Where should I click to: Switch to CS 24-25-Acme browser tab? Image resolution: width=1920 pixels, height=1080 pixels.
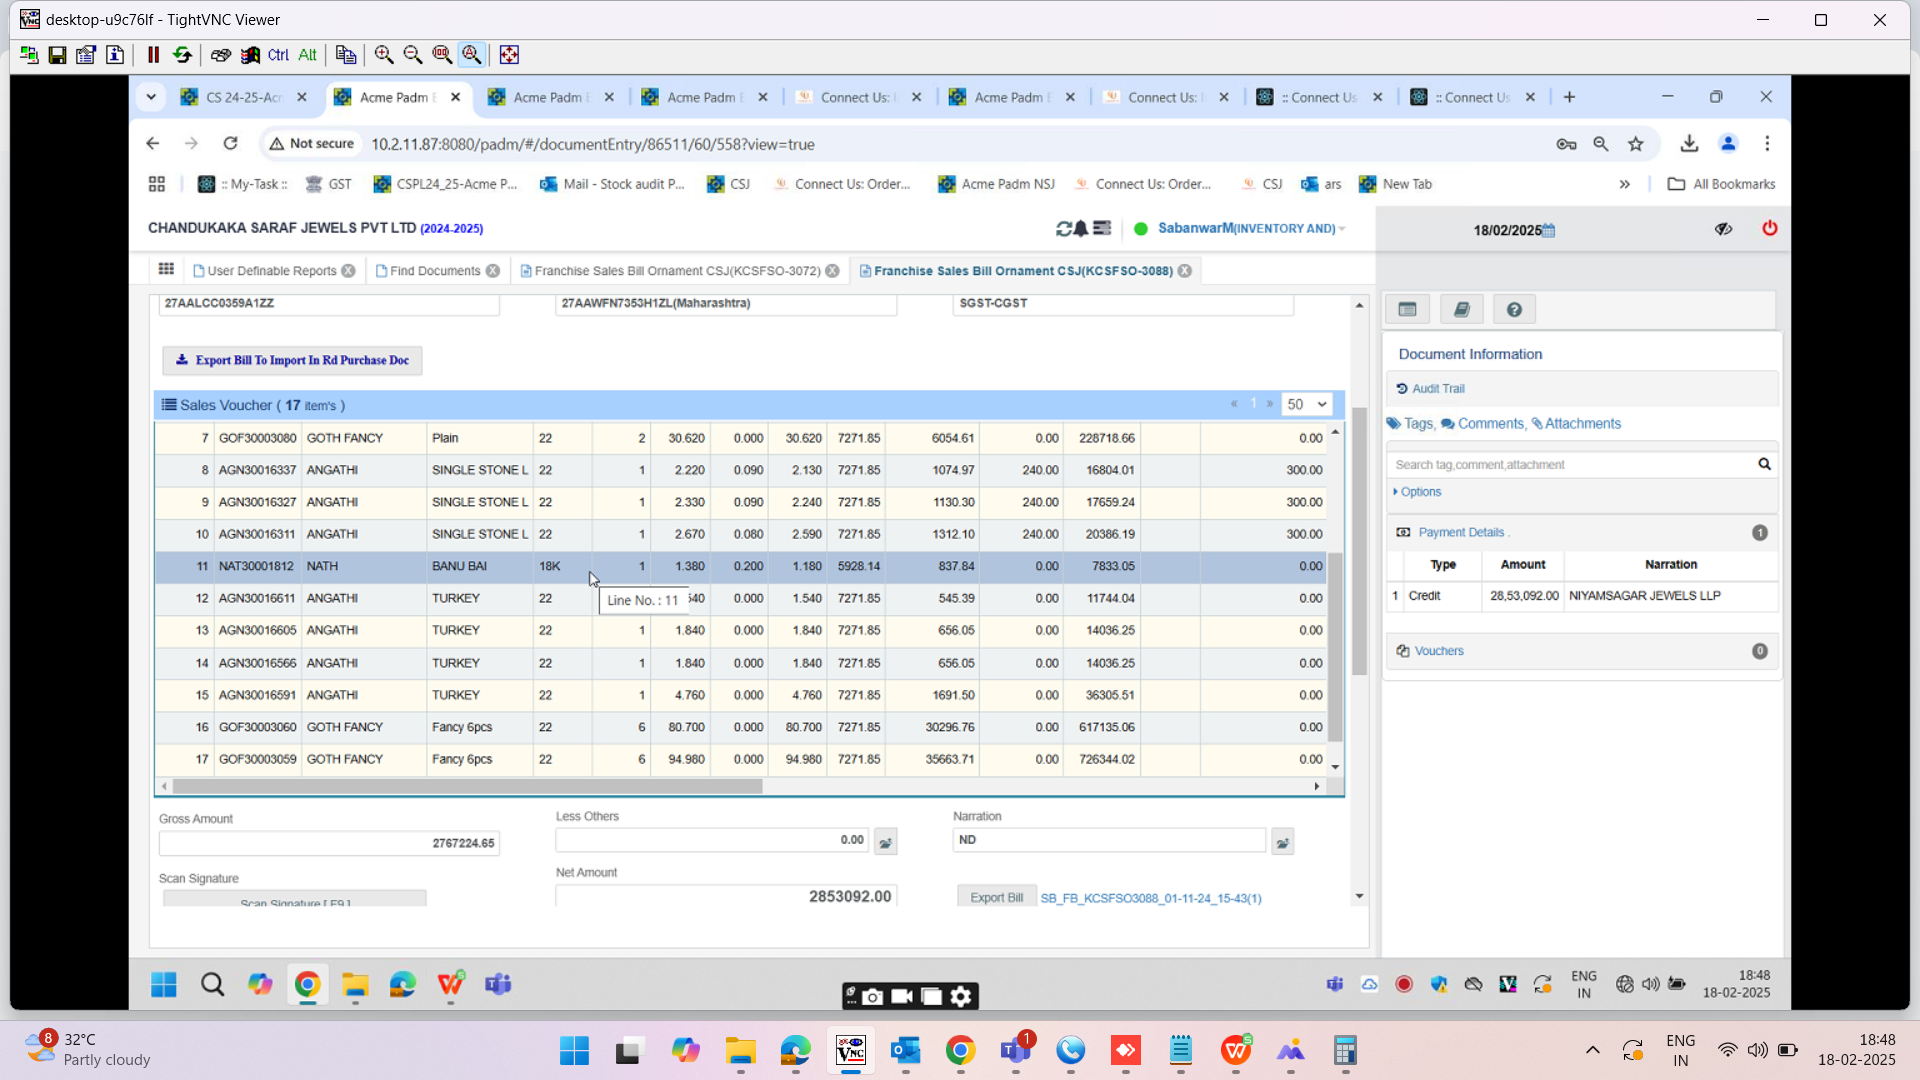pos(244,97)
